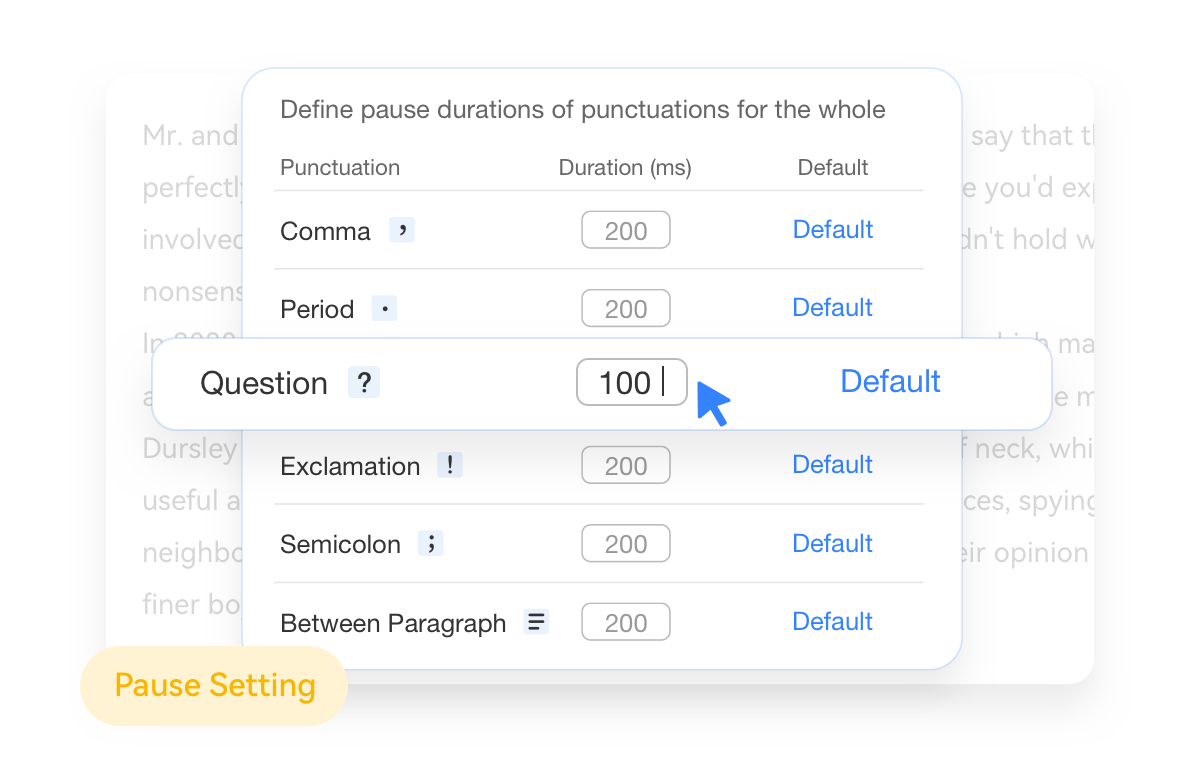Reset Comma pause to Default

pyautogui.click(x=832, y=229)
